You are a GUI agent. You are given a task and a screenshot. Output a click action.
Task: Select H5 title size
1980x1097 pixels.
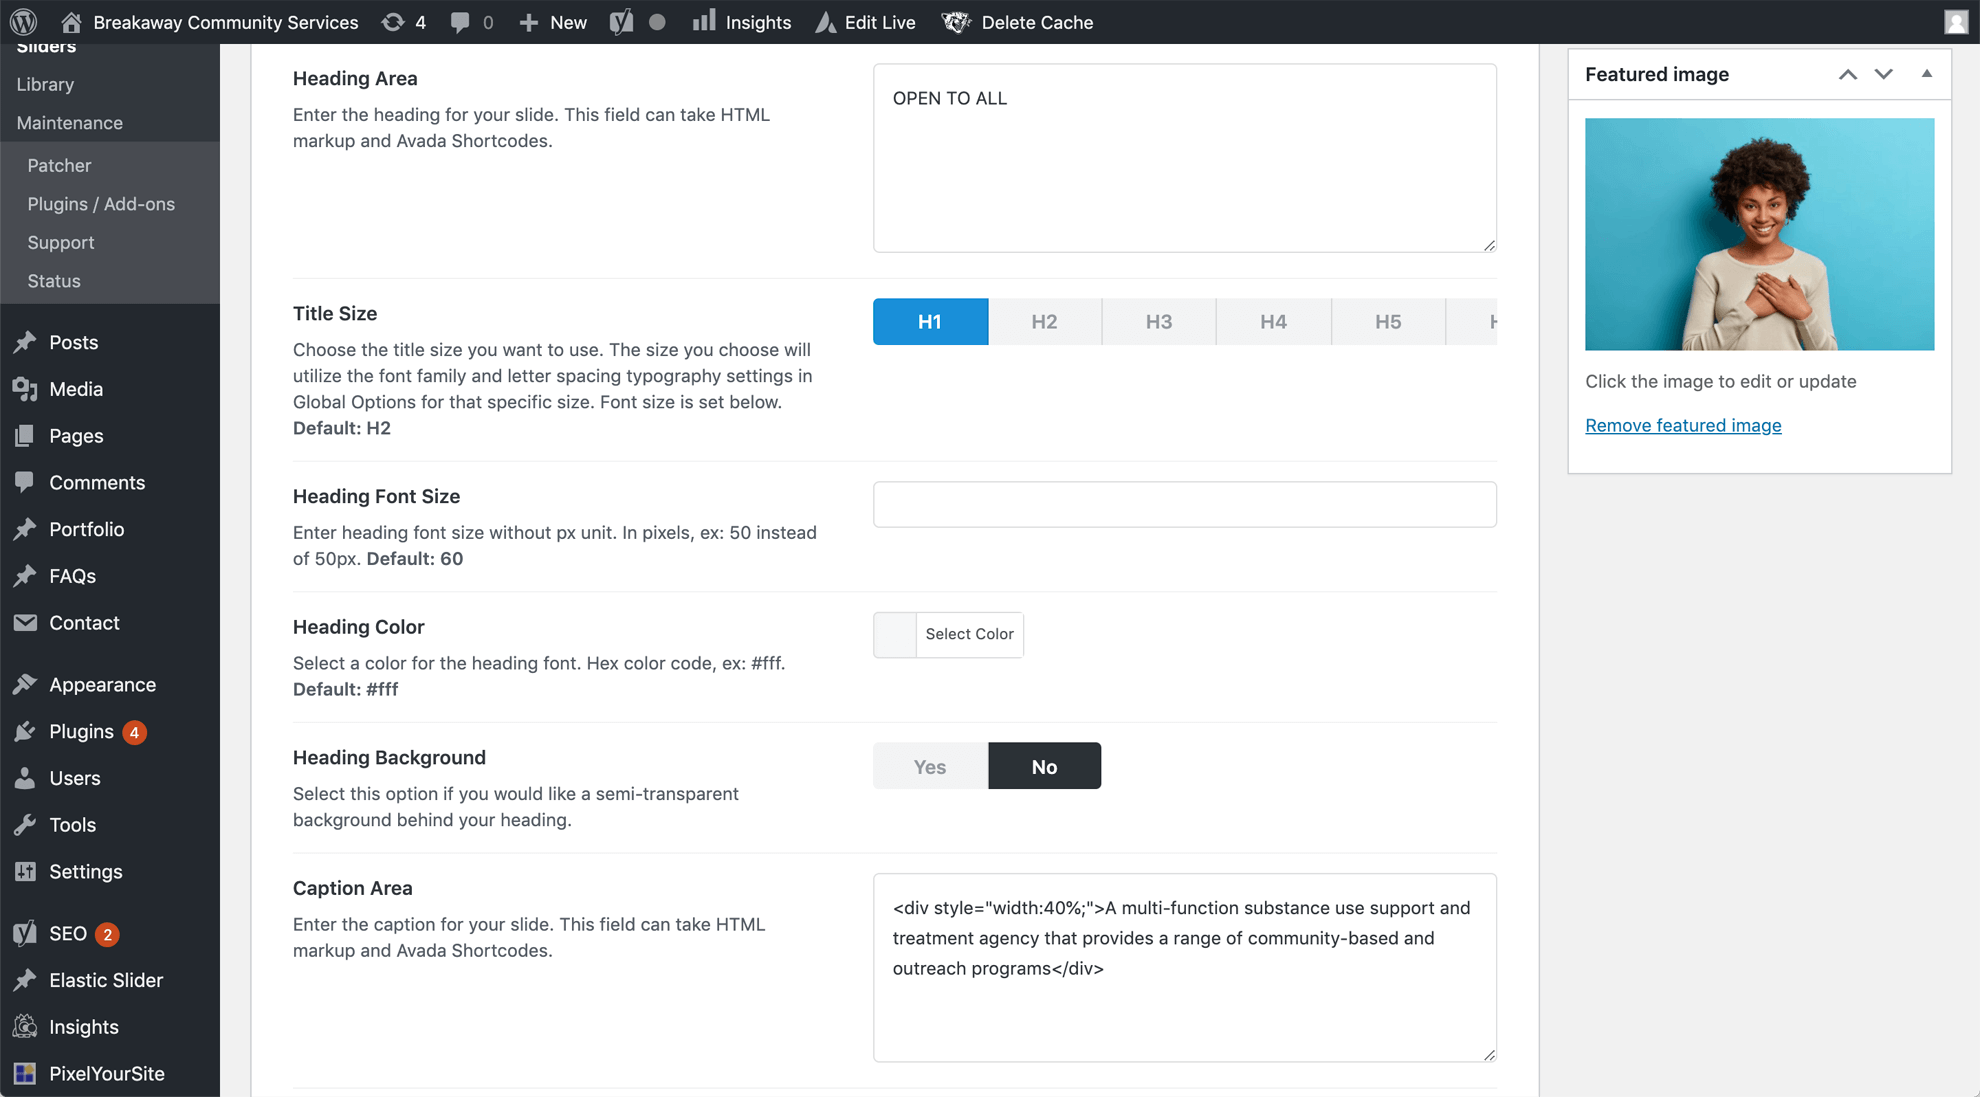click(1388, 322)
